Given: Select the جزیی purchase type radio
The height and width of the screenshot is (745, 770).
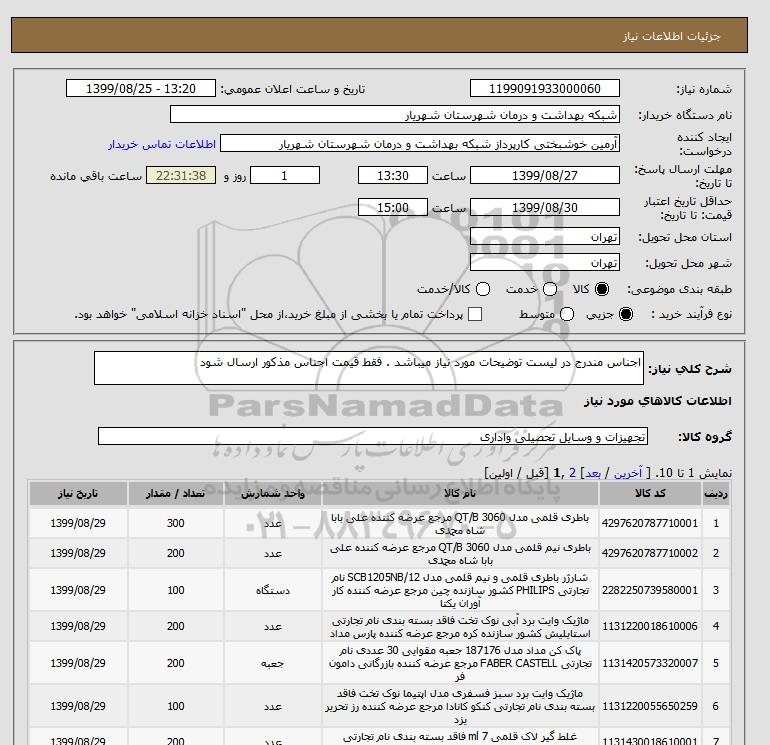Looking at the screenshot, I should pos(626,314).
